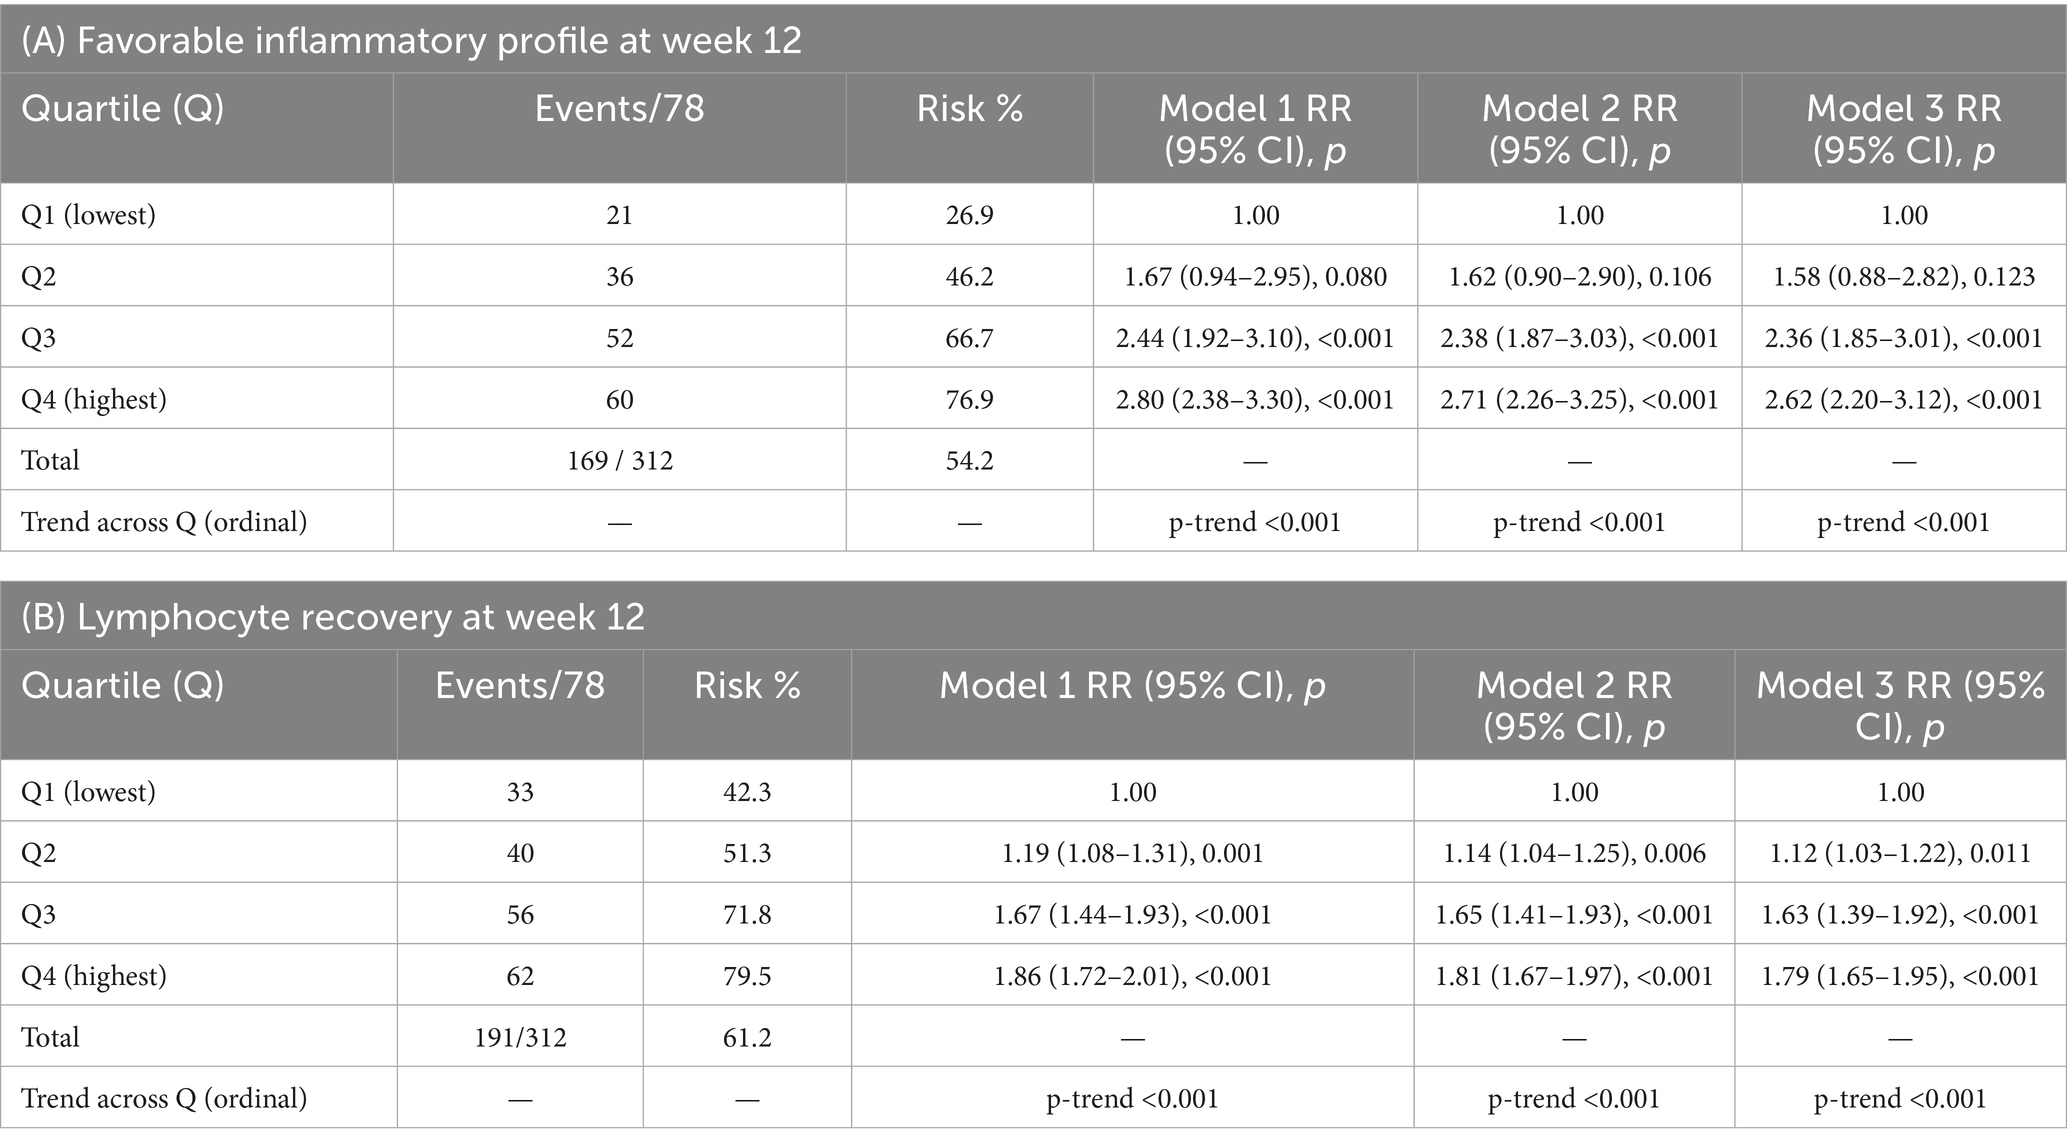This screenshot has width=2067, height=1146.
Task: Click the Risk % header in table A
Action: [969, 108]
